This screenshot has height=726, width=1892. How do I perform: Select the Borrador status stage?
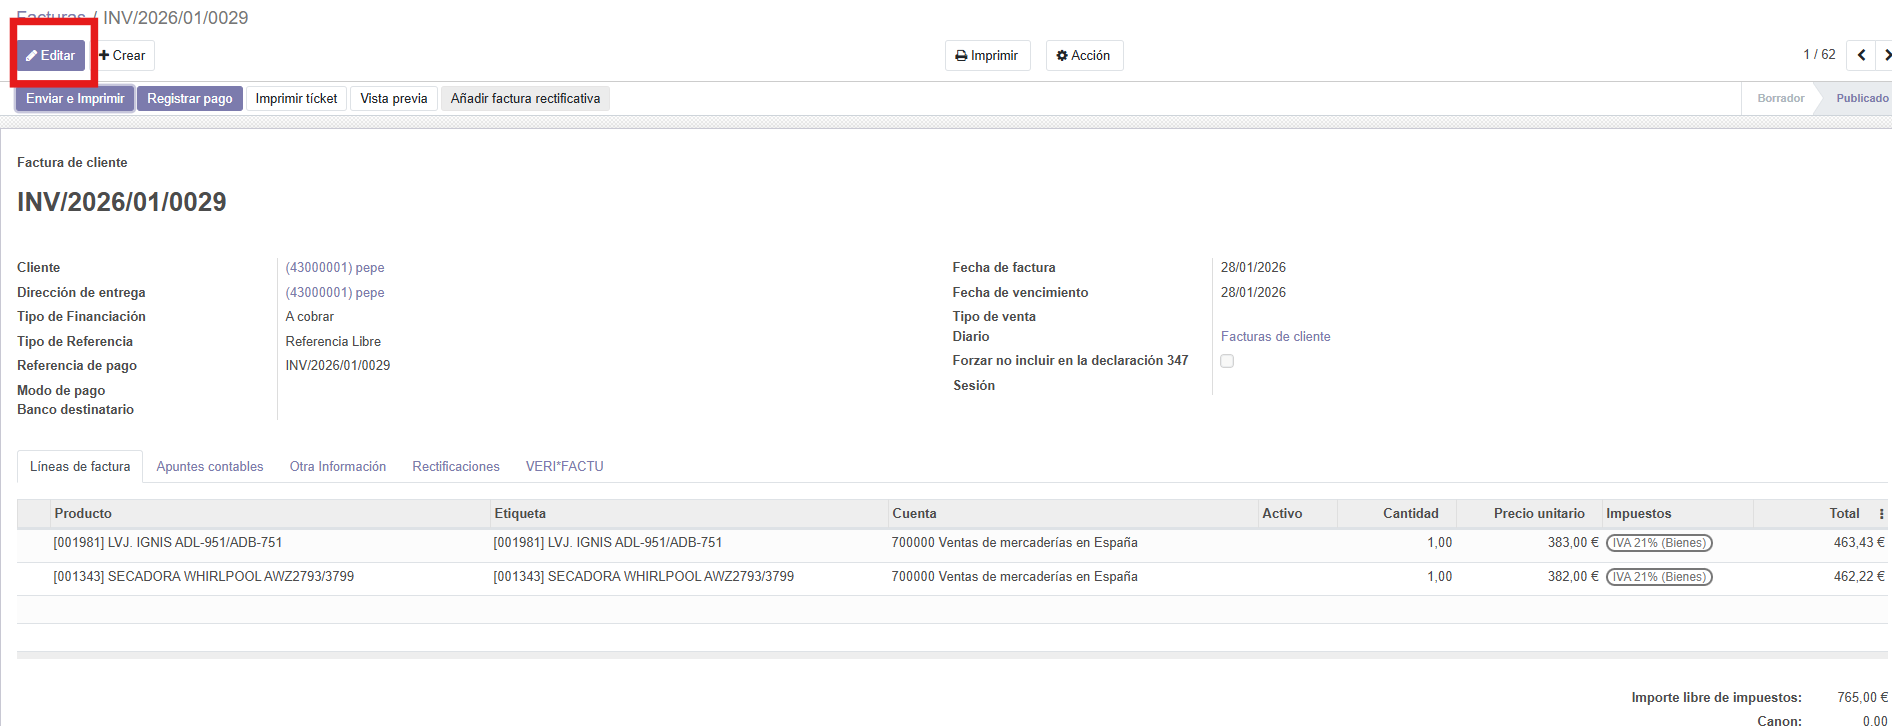[1780, 99]
